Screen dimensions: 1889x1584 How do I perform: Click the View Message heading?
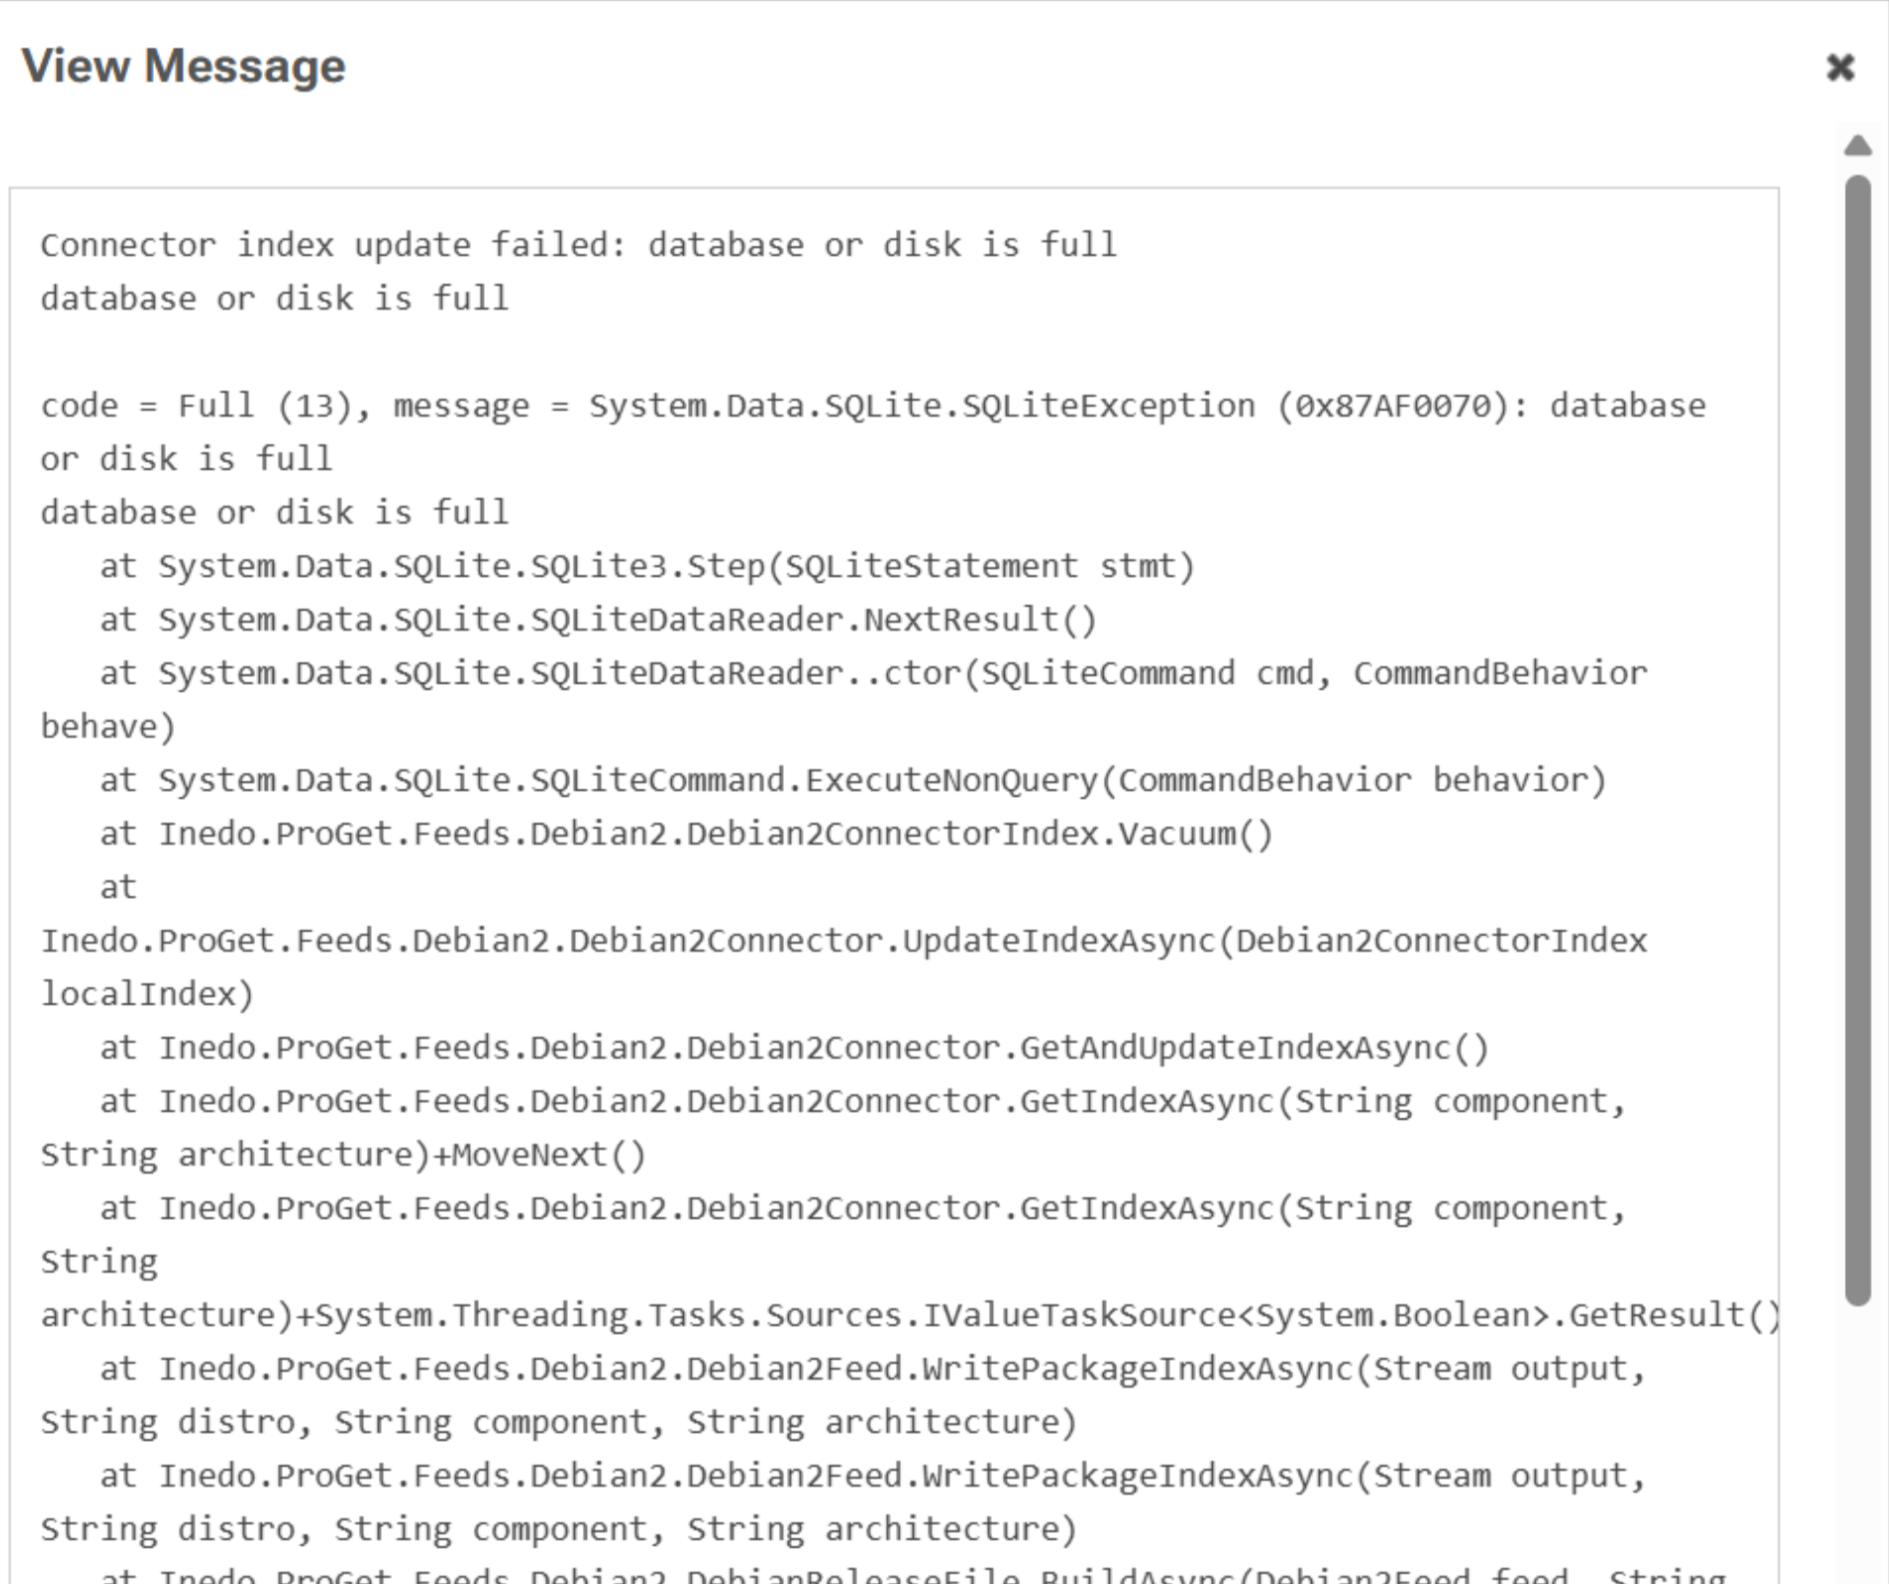[x=184, y=67]
